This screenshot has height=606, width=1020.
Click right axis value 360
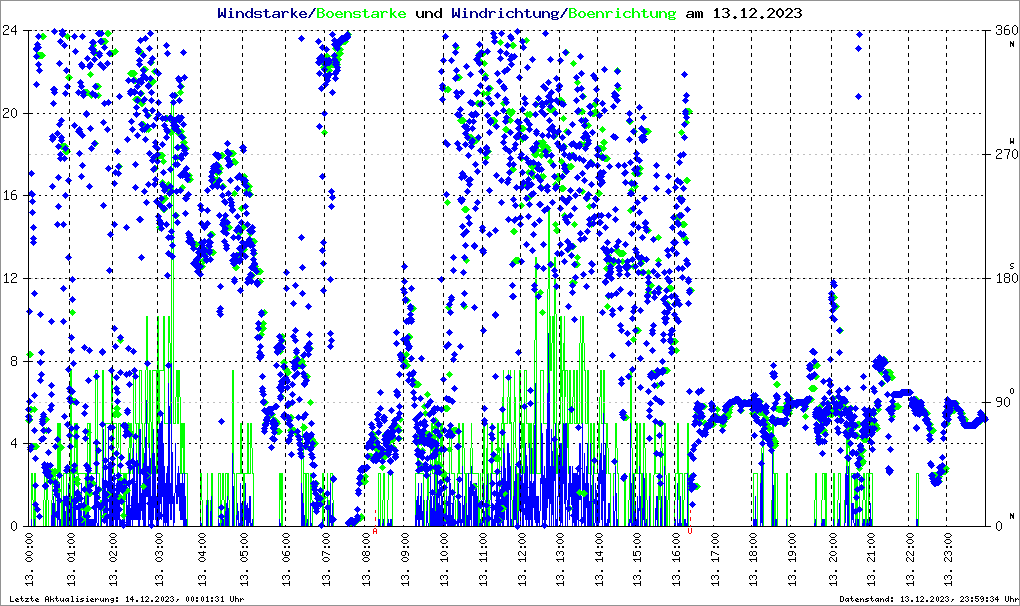point(1006,30)
